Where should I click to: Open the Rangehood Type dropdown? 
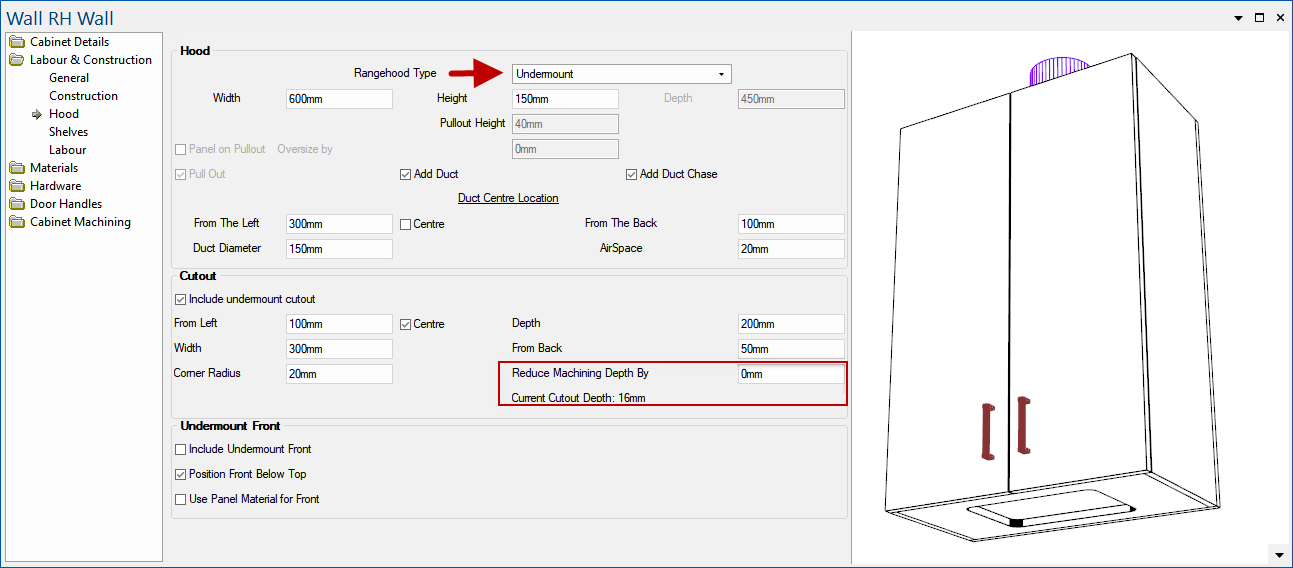[x=621, y=74]
